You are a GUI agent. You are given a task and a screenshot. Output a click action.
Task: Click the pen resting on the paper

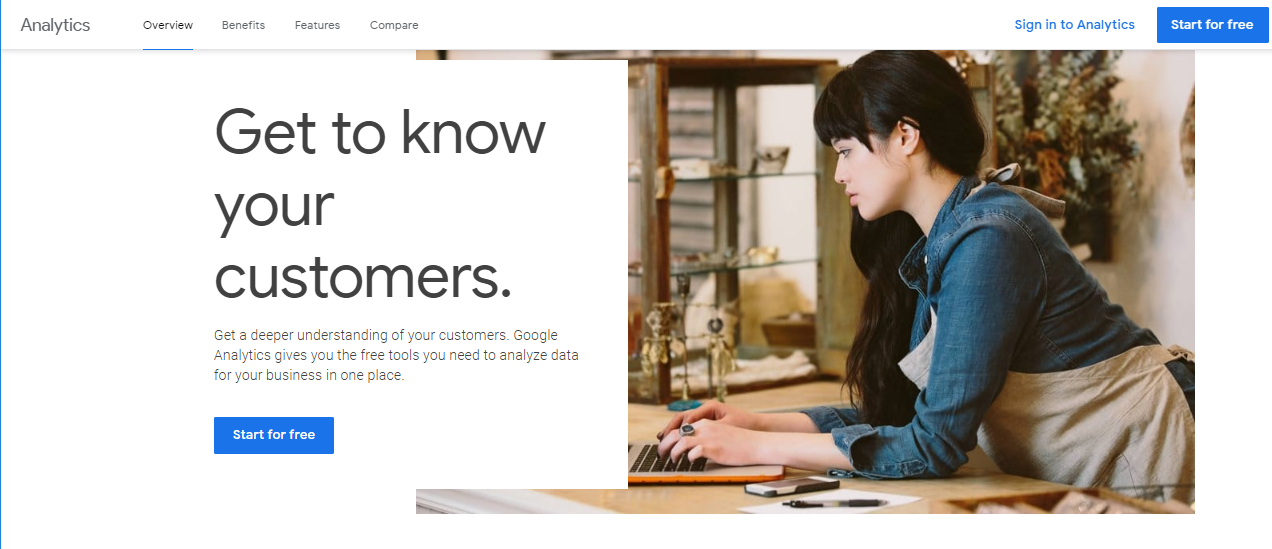(833, 503)
